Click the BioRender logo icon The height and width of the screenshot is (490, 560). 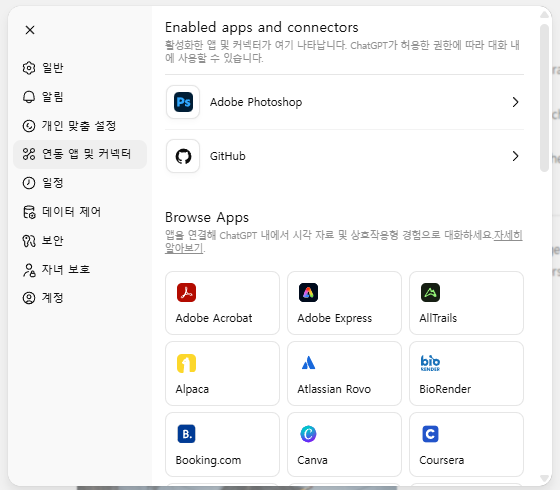[x=430, y=363]
